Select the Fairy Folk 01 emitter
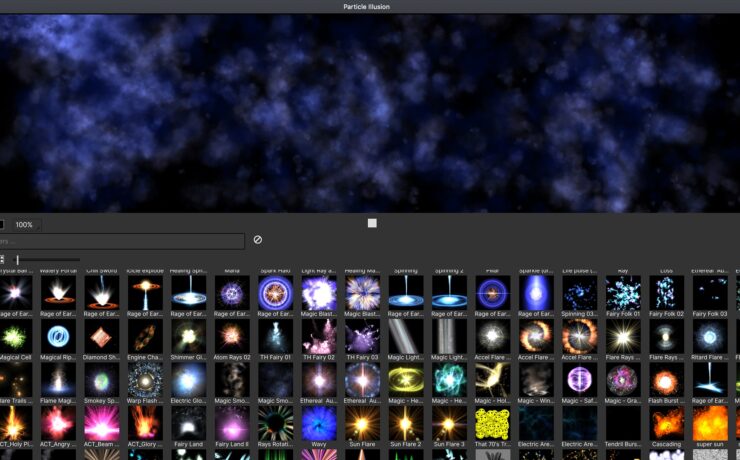 tap(623, 293)
